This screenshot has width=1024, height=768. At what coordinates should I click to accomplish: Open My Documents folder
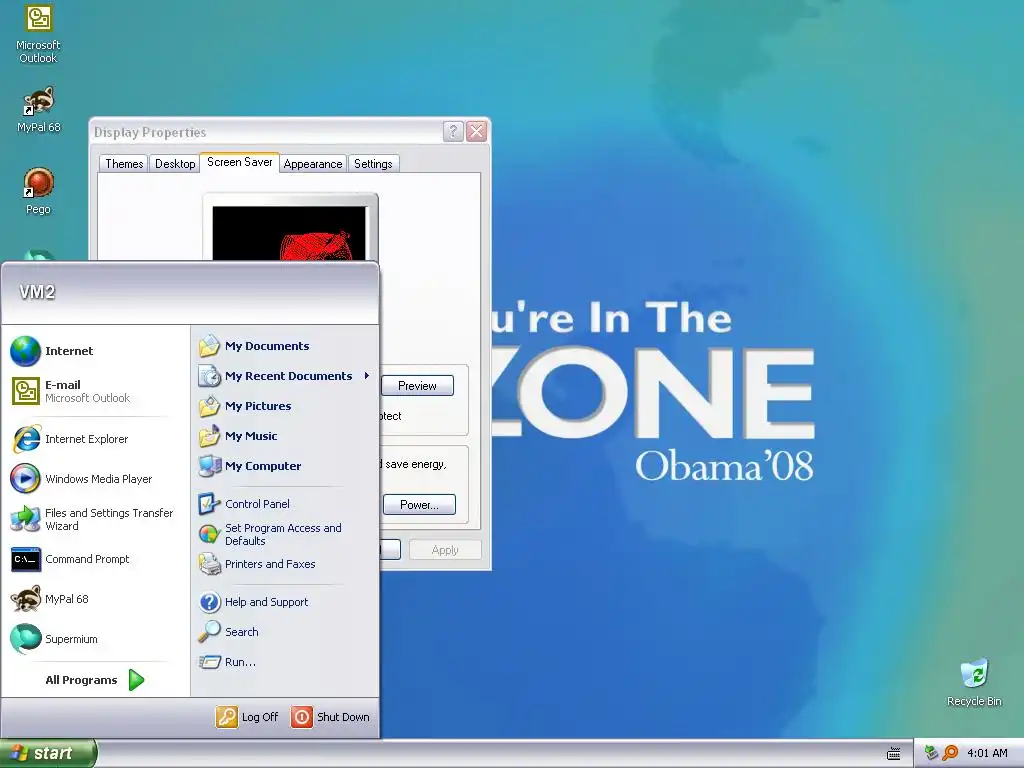(285, 346)
